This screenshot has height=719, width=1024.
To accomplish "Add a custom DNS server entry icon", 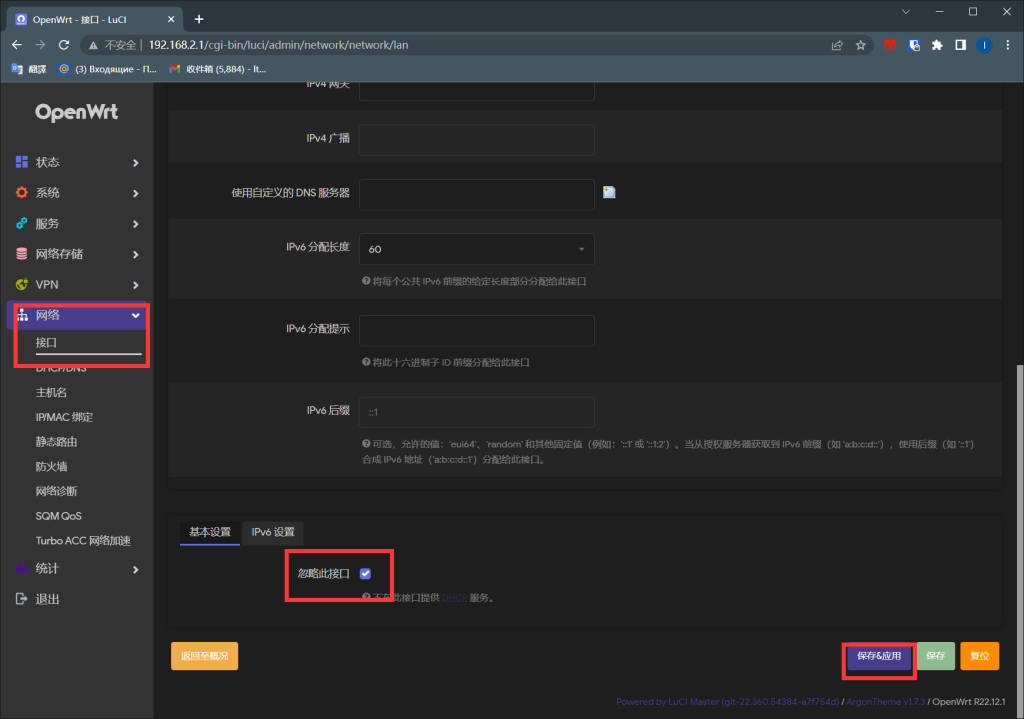I will (x=609, y=191).
